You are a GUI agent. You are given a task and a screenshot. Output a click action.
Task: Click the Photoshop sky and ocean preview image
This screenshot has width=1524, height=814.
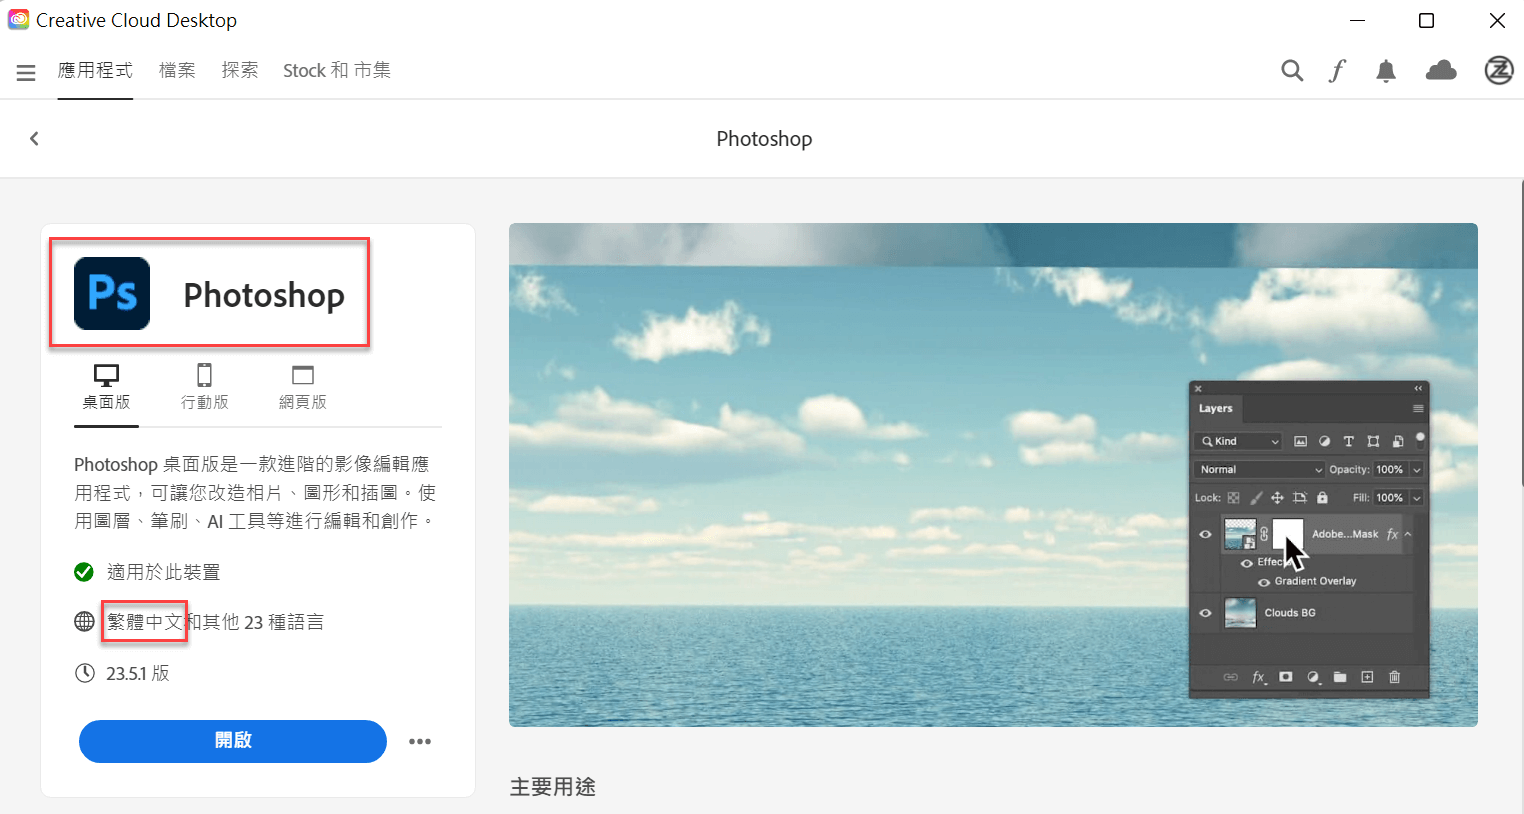pyautogui.click(x=993, y=475)
